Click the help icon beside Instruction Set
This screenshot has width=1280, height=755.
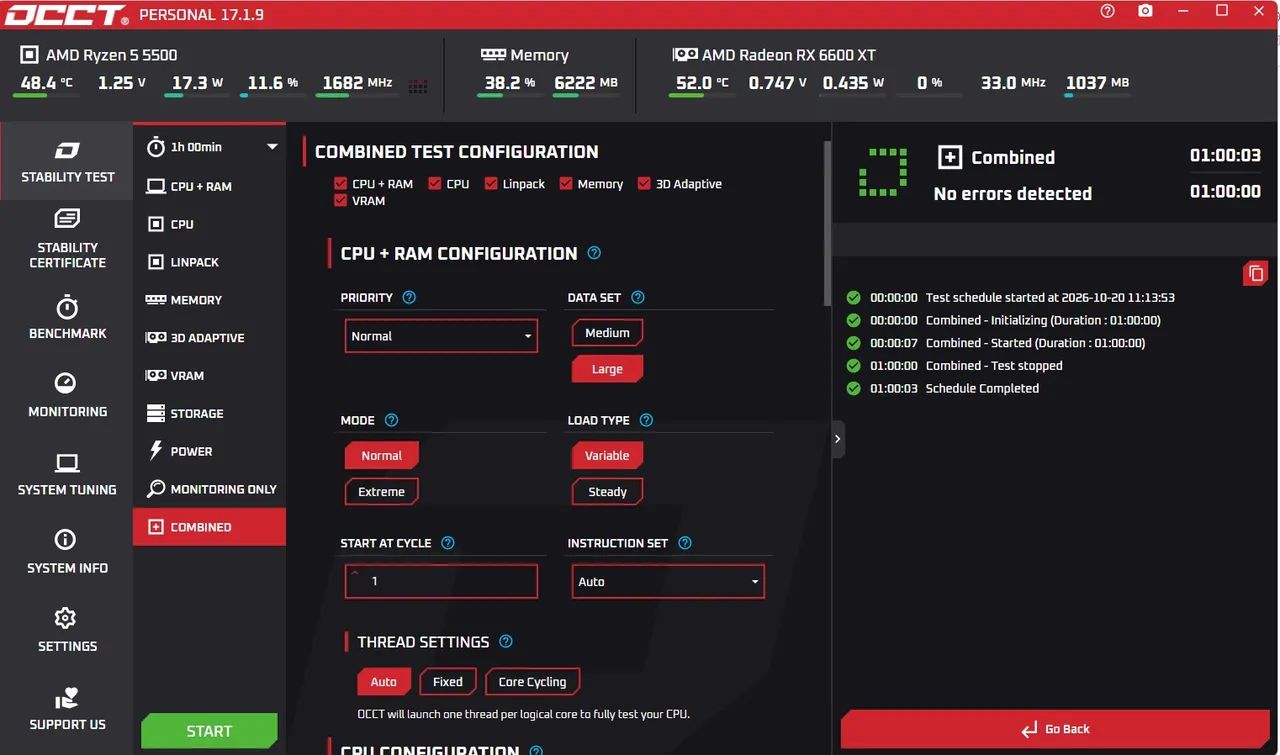(x=685, y=543)
